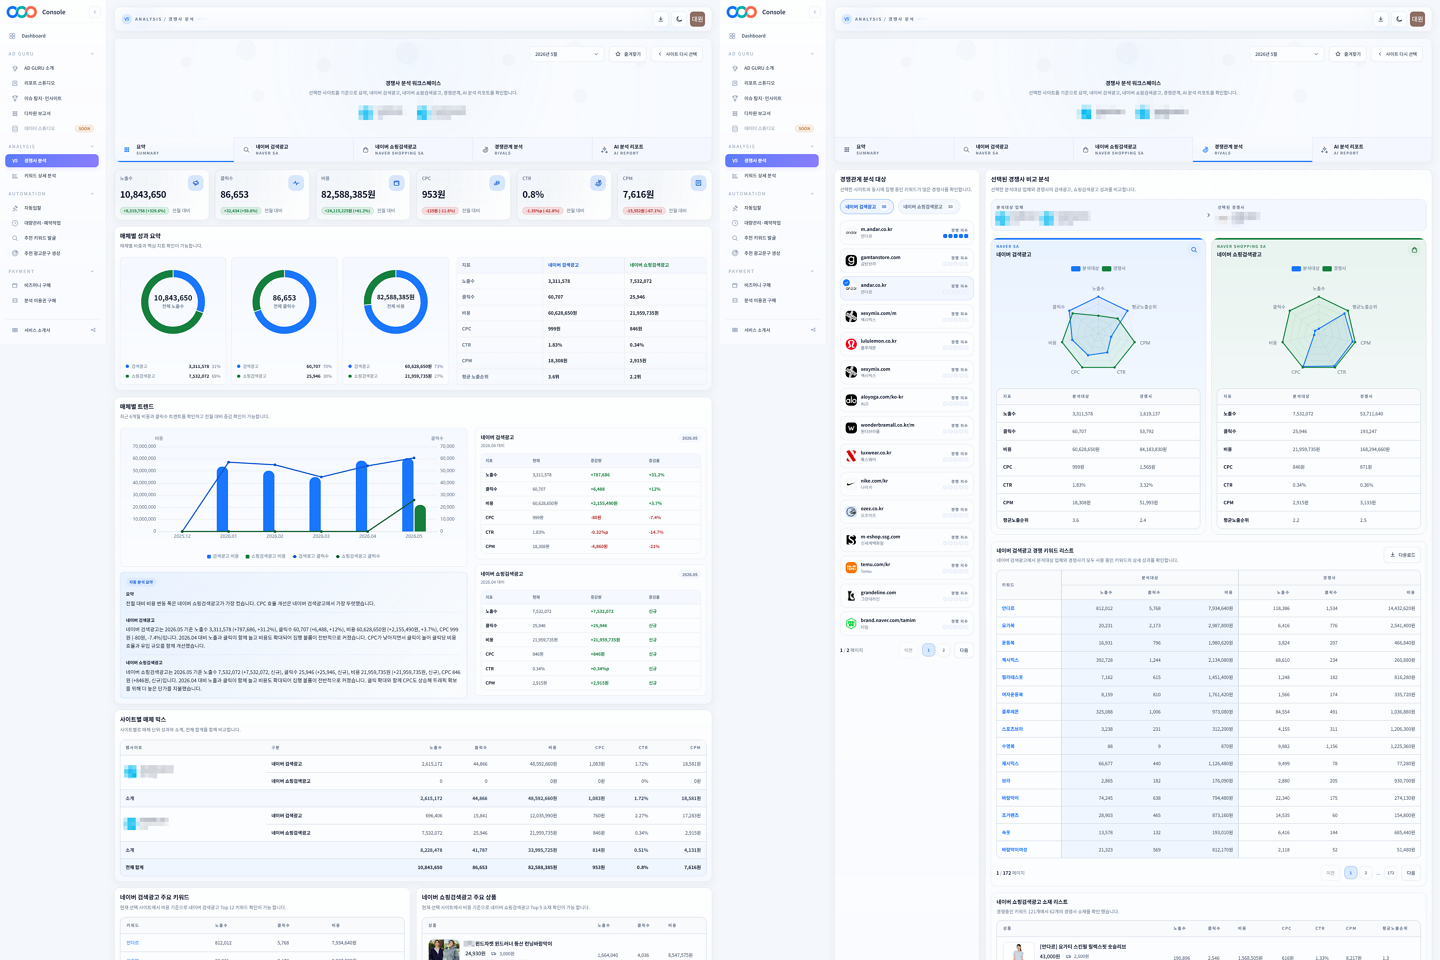Switch to 요약 tab in the Rivals screen
Screen dimensions: 1440x960
pos(895,150)
